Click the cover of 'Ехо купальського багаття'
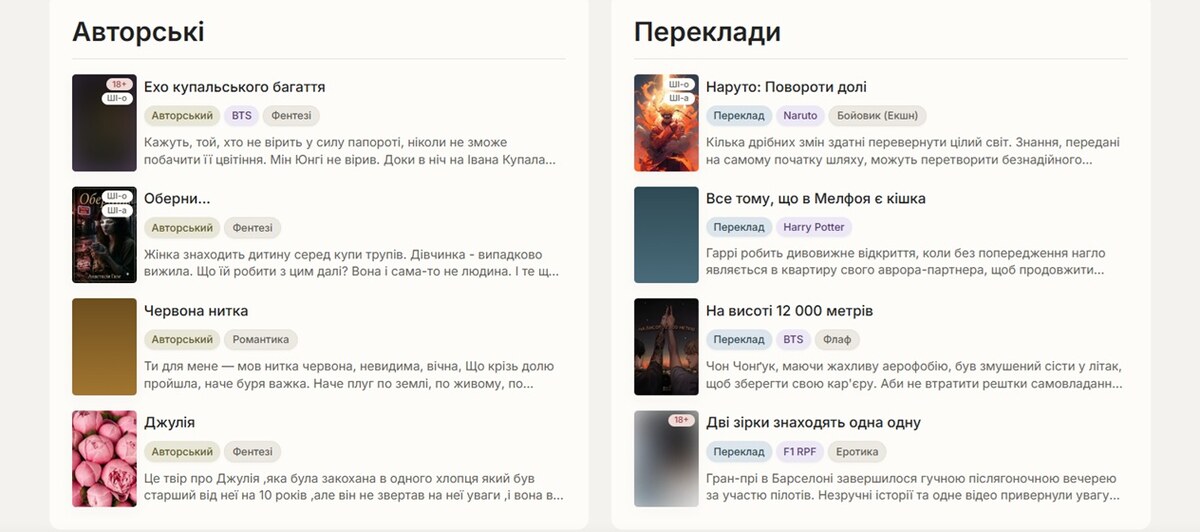This screenshot has height=532, width=1200. tap(104, 123)
